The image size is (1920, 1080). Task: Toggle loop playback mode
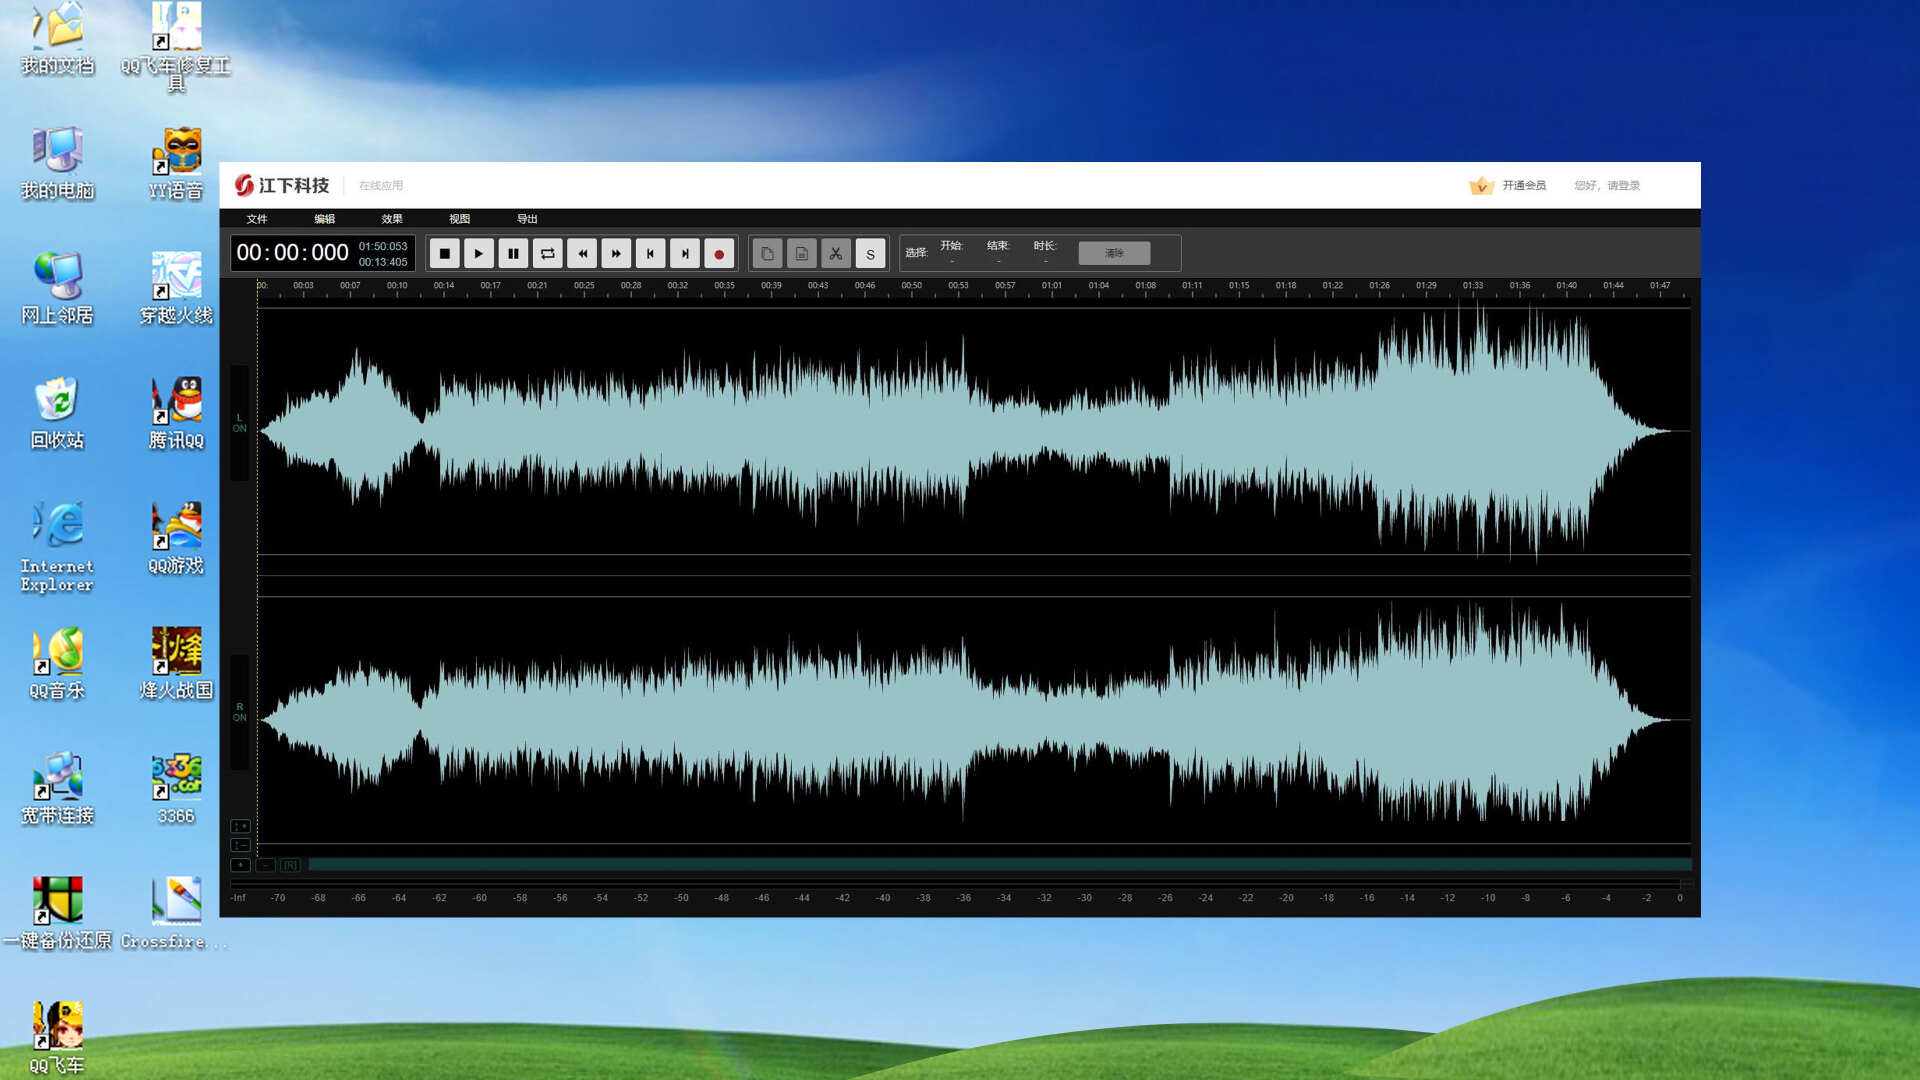tap(548, 254)
